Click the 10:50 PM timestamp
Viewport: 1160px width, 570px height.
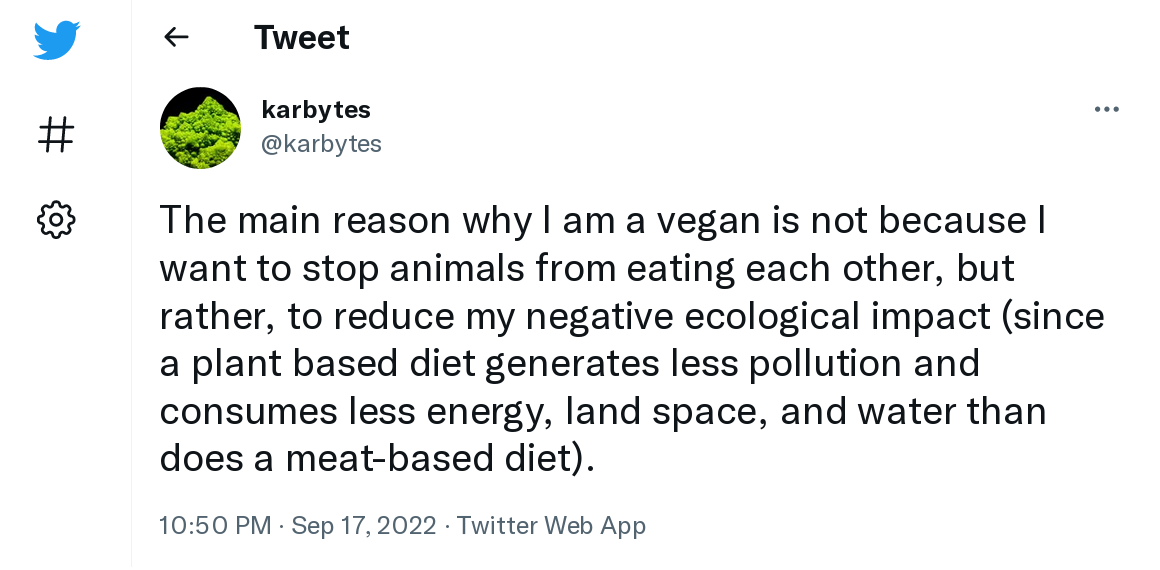point(215,525)
